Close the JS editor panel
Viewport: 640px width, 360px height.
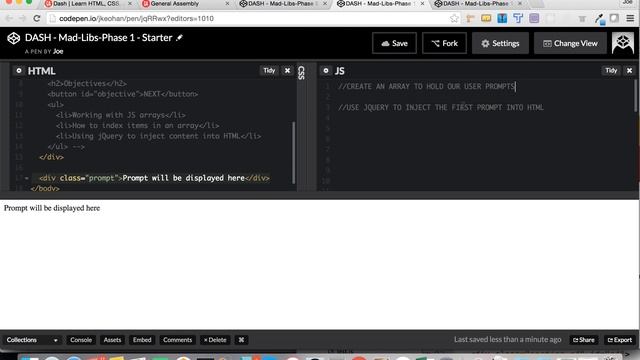pyautogui.click(x=629, y=71)
